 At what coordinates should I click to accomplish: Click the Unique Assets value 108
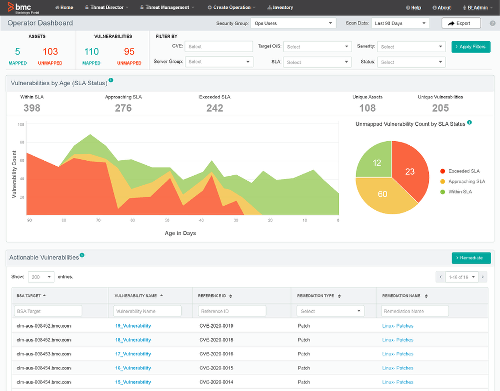tap(368, 108)
